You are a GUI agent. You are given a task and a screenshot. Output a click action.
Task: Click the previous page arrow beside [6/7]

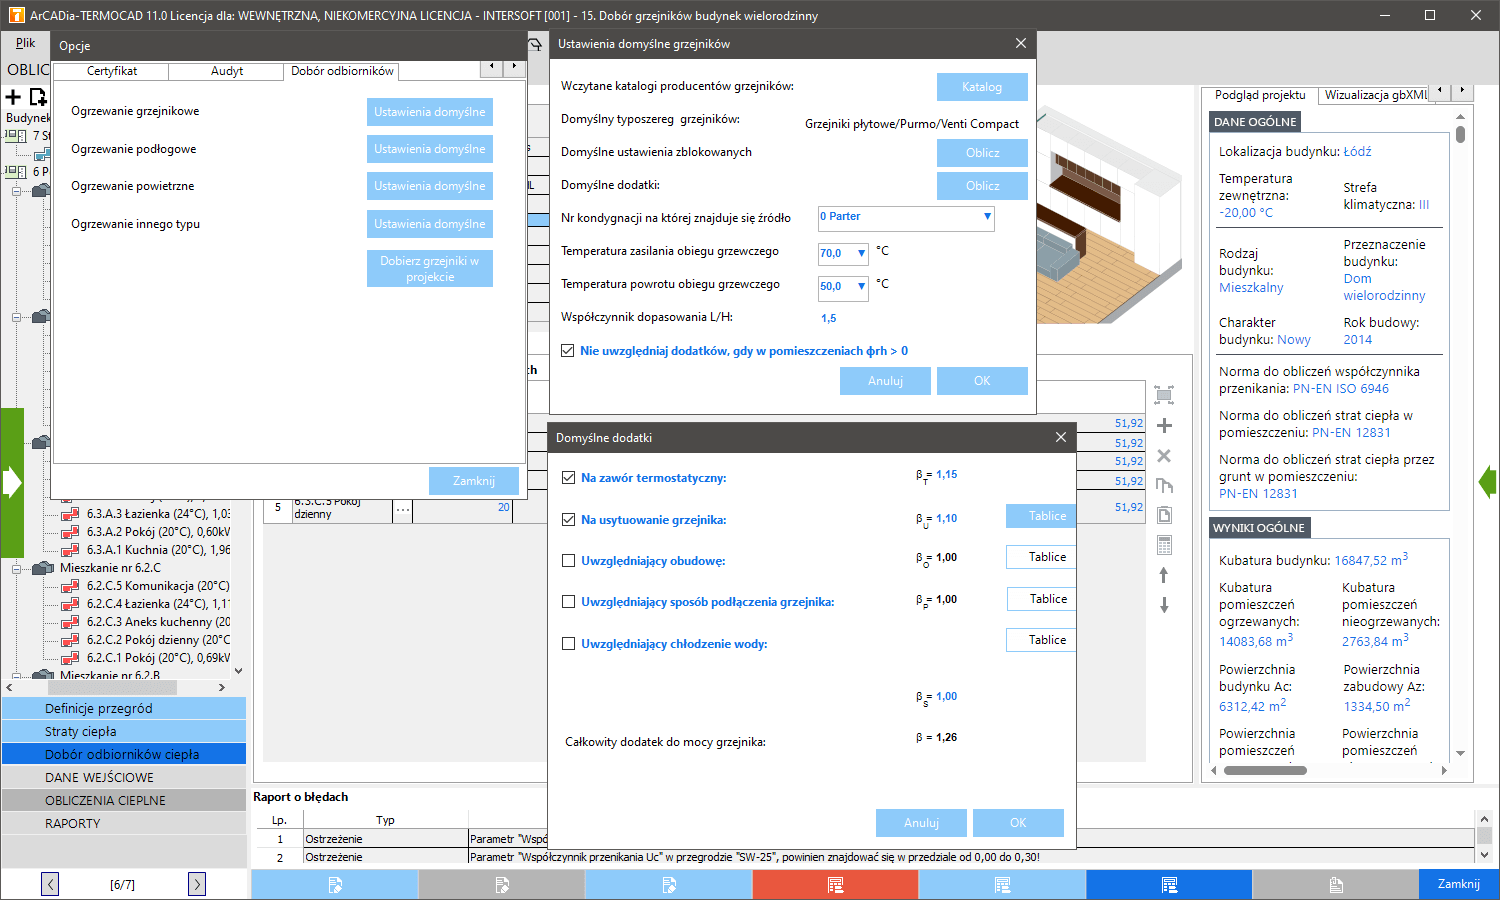tap(50, 884)
